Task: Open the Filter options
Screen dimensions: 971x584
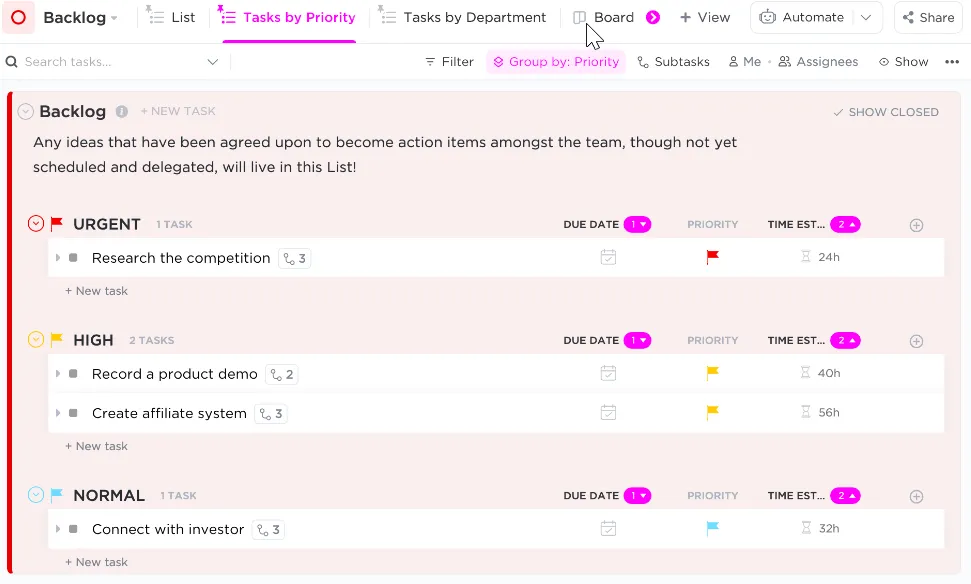Action: point(450,61)
